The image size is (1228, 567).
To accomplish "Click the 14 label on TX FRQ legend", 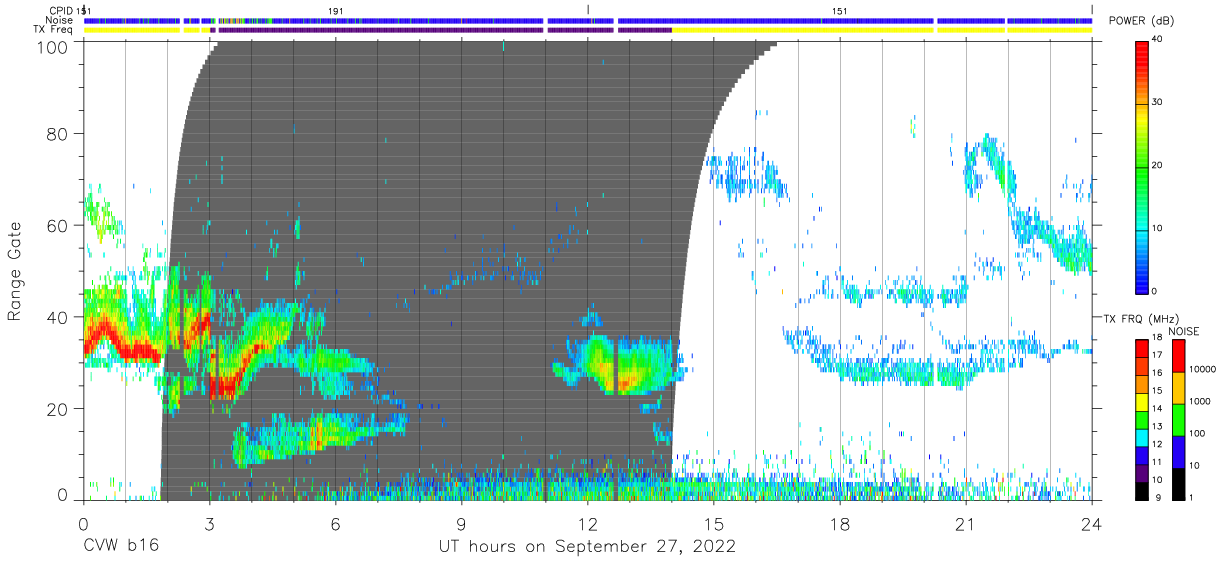I will [x=1158, y=410].
